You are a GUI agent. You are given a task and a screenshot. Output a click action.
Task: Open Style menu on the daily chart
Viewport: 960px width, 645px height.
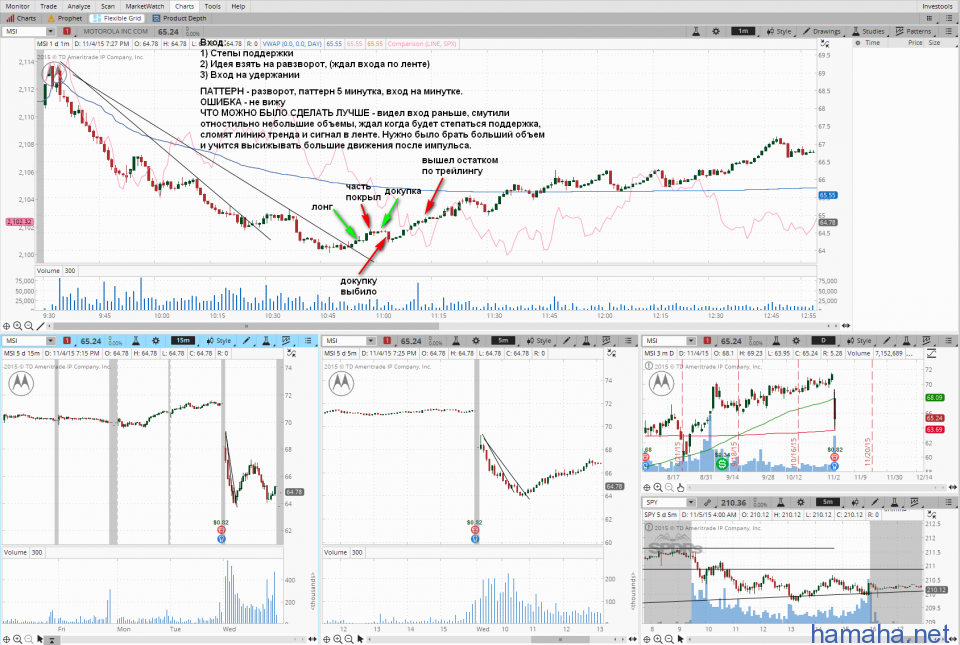[859, 341]
